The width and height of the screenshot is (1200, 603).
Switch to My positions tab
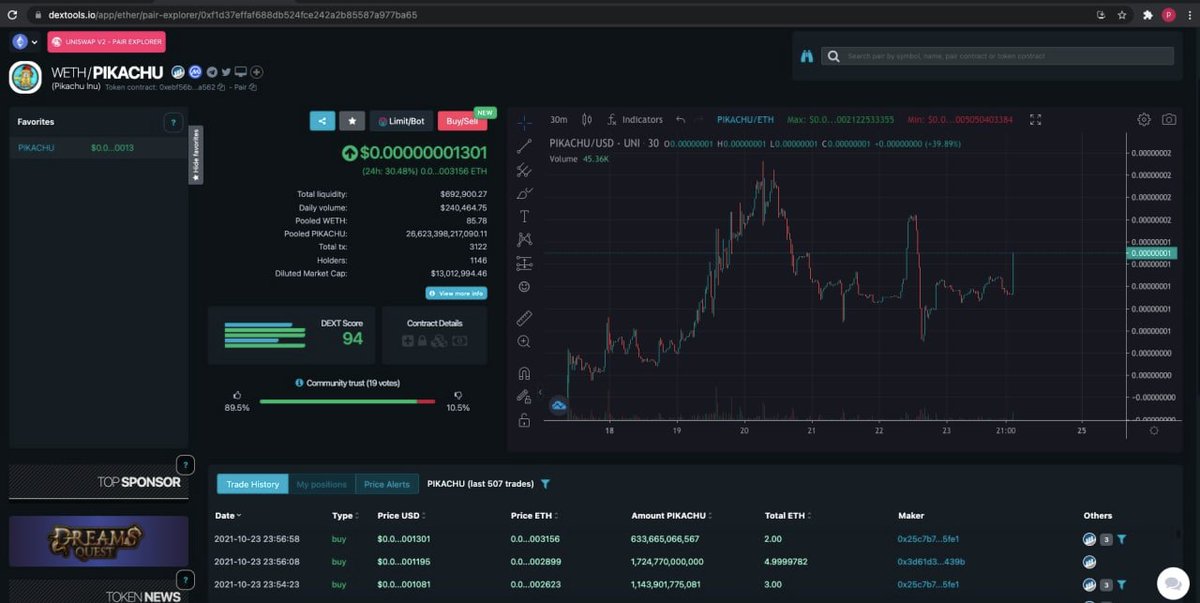pos(322,484)
